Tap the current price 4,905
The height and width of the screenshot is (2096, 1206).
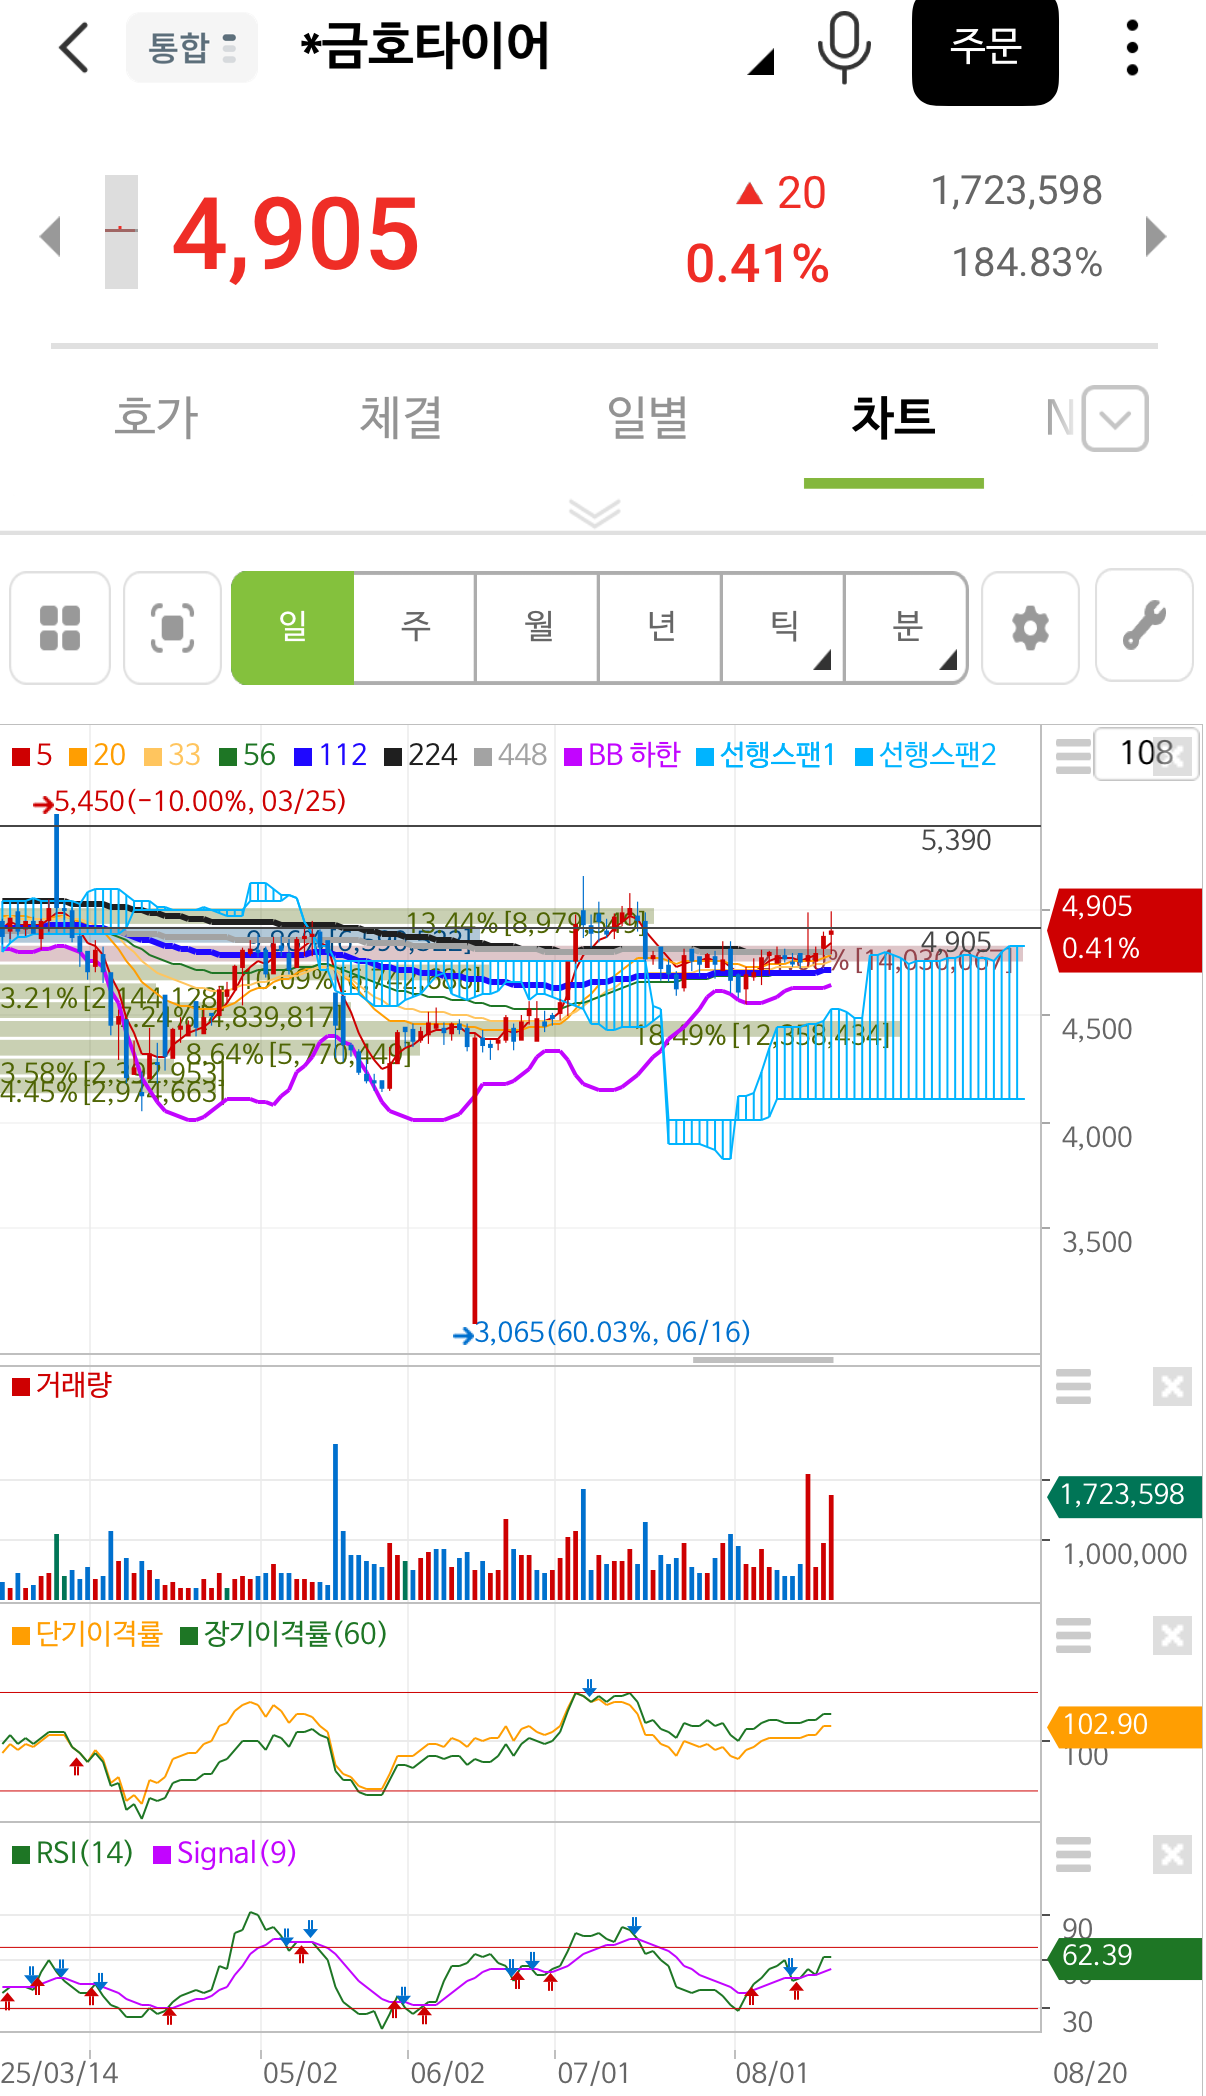click(x=296, y=235)
